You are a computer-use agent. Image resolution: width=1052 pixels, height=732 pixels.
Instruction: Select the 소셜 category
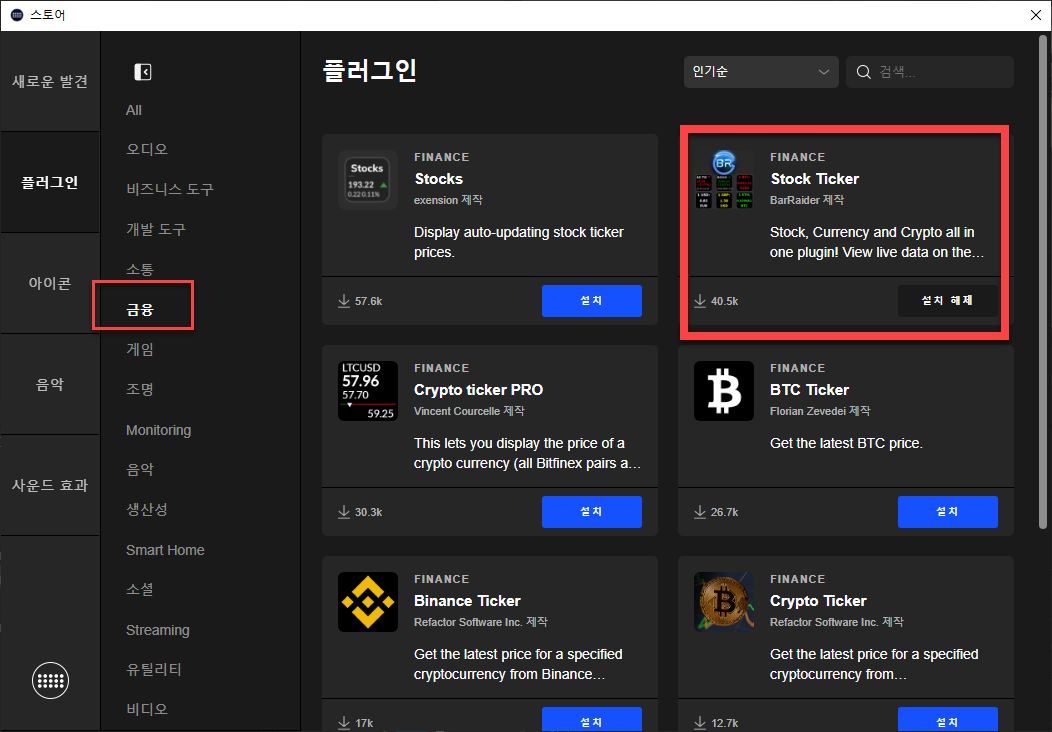(x=140, y=590)
